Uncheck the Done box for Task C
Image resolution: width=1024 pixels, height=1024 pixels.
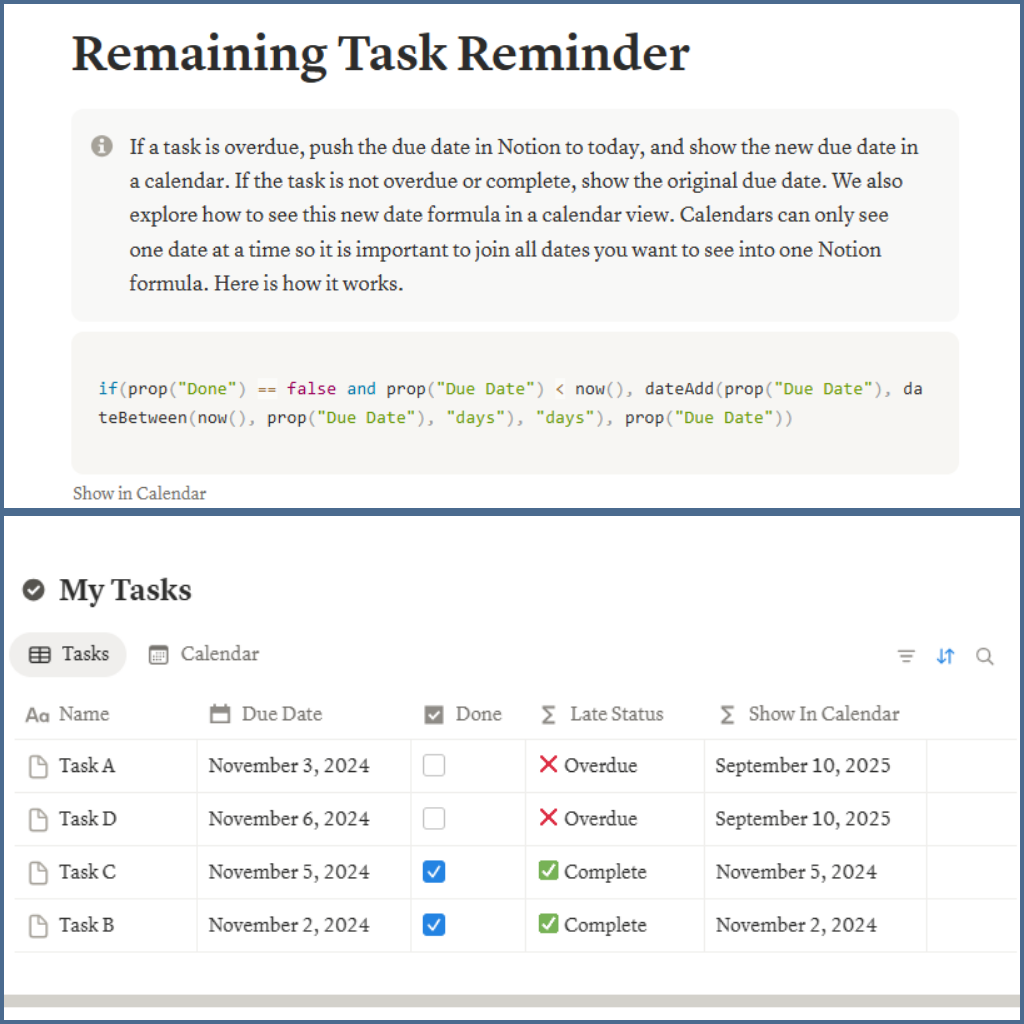tap(434, 872)
